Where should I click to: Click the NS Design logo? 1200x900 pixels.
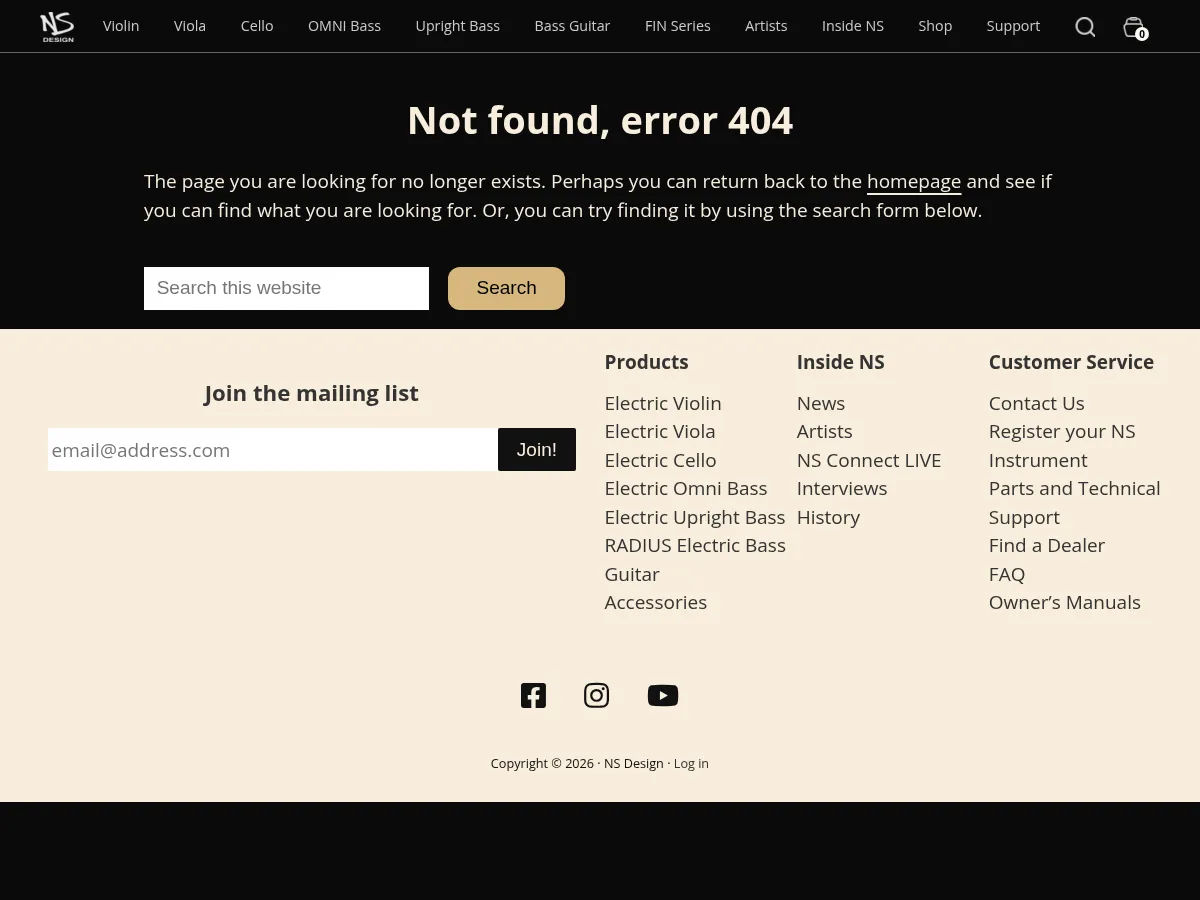tap(57, 27)
